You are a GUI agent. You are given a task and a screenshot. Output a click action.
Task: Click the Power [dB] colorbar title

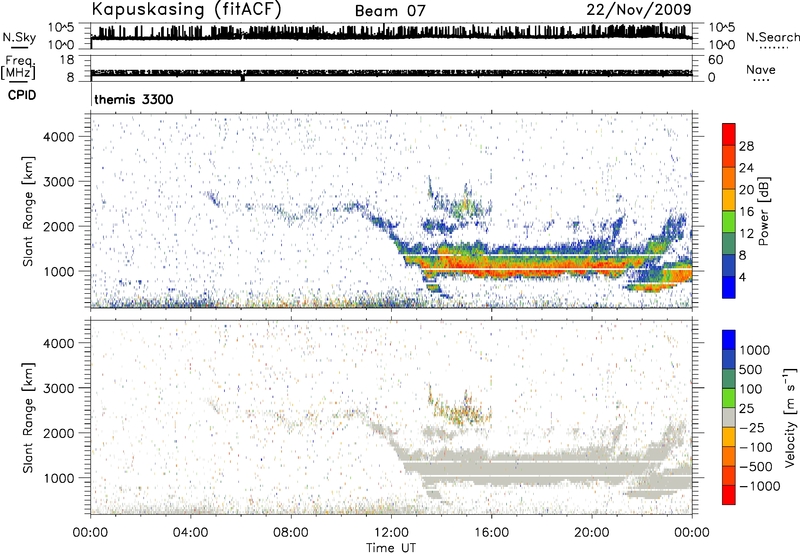pos(763,211)
